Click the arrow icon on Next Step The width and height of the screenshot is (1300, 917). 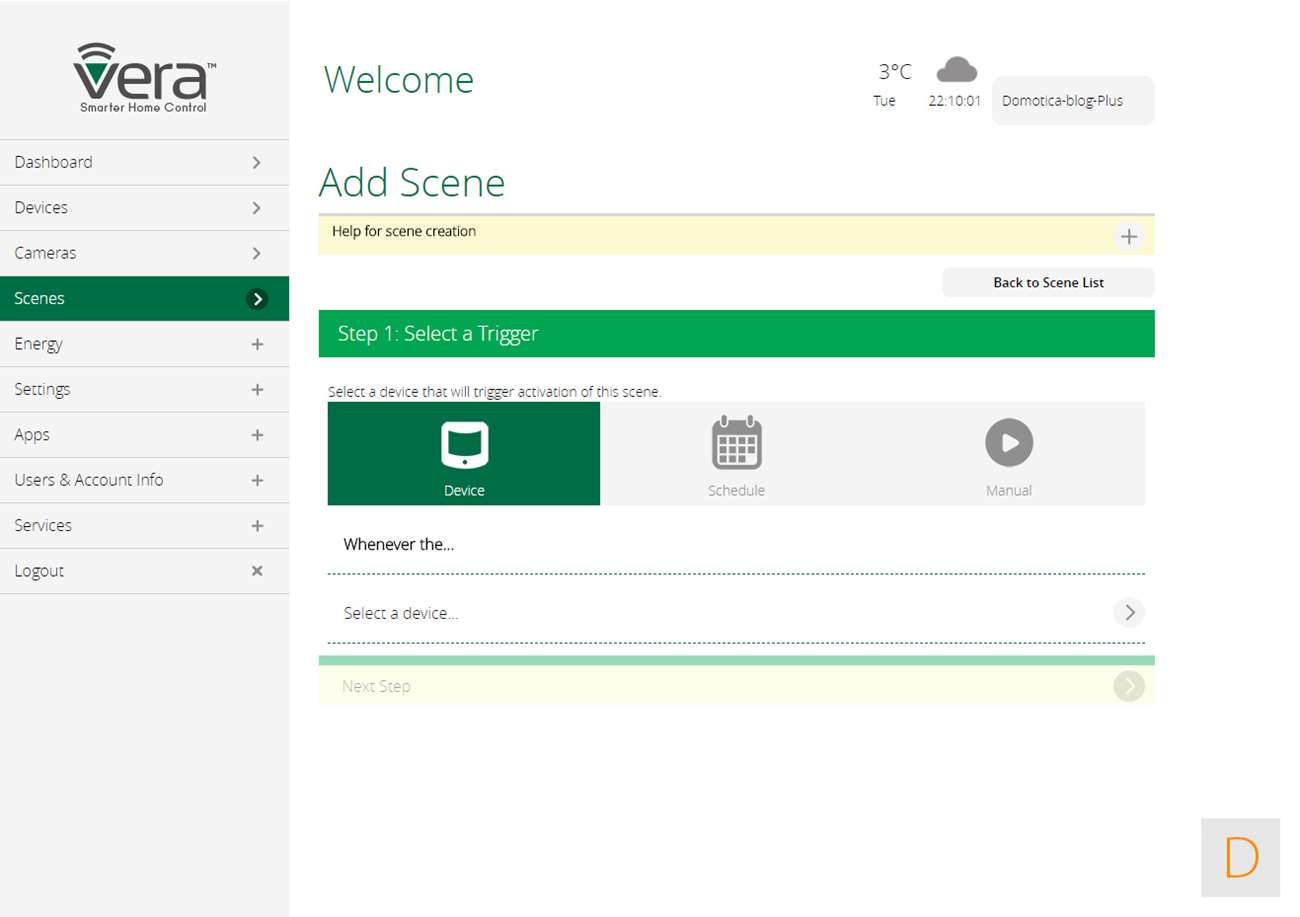pyautogui.click(x=1128, y=686)
